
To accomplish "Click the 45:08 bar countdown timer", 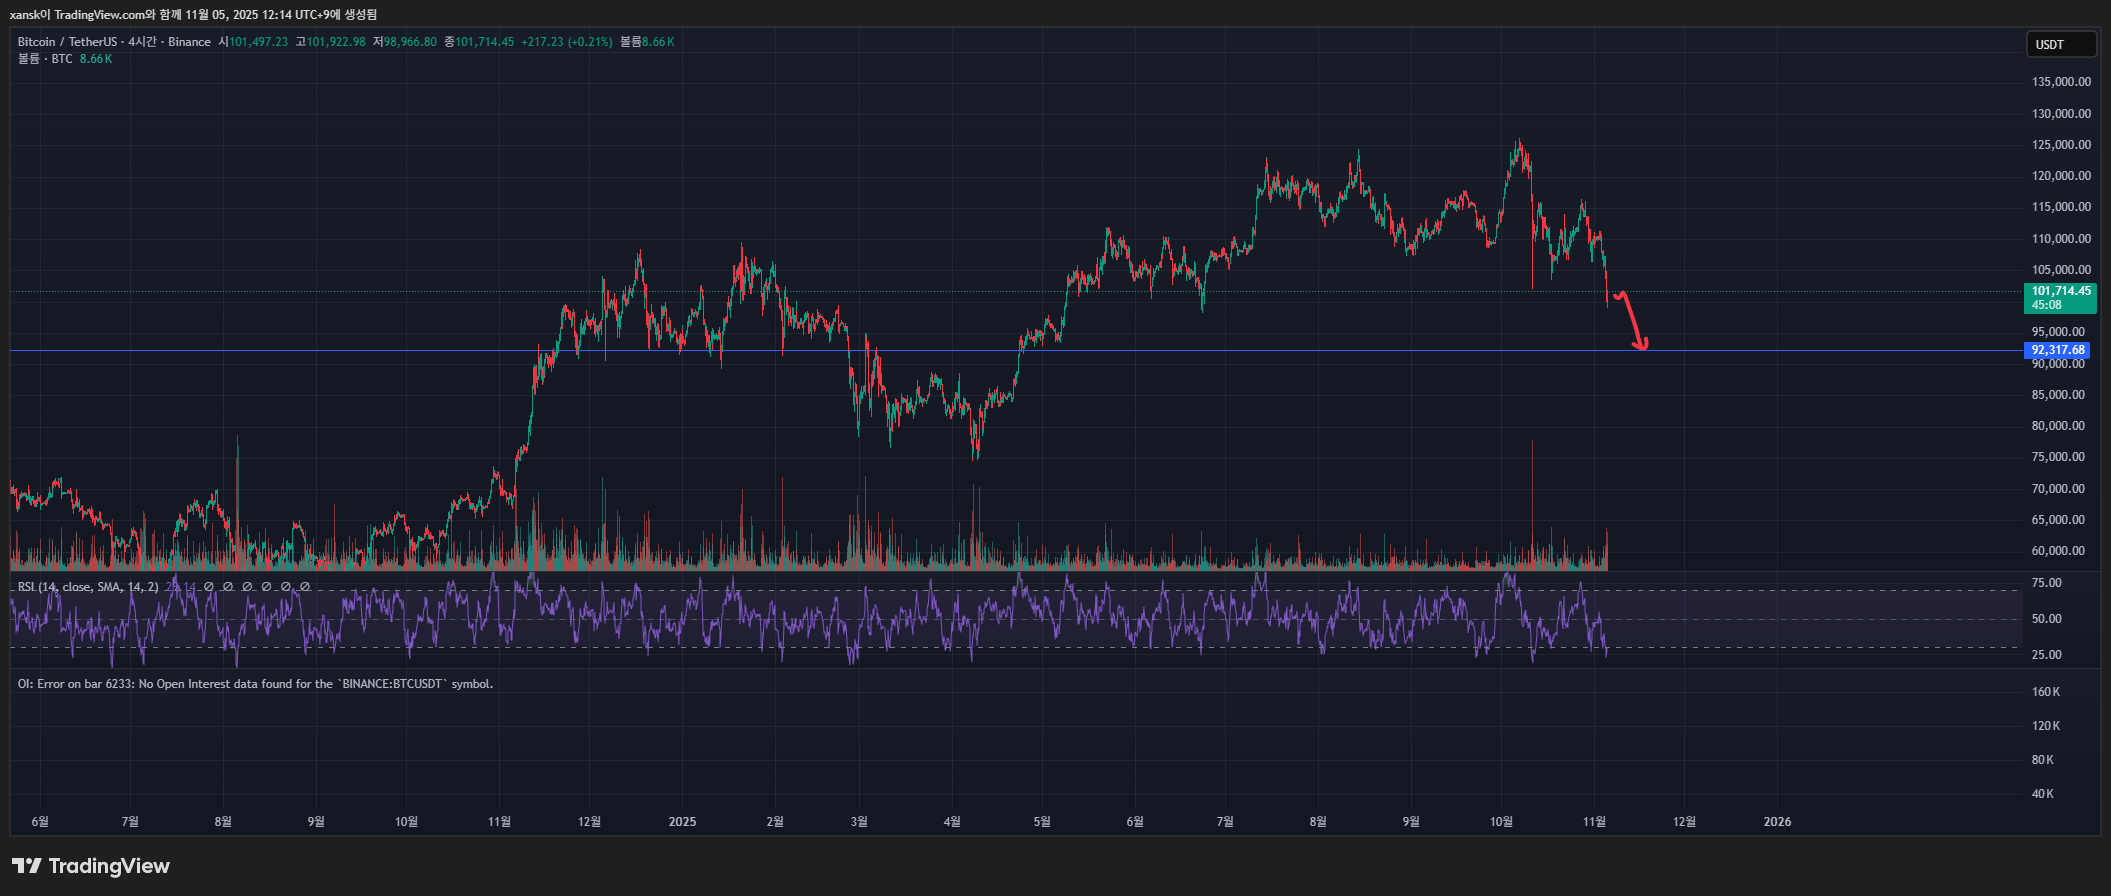I will (x=2046, y=305).
